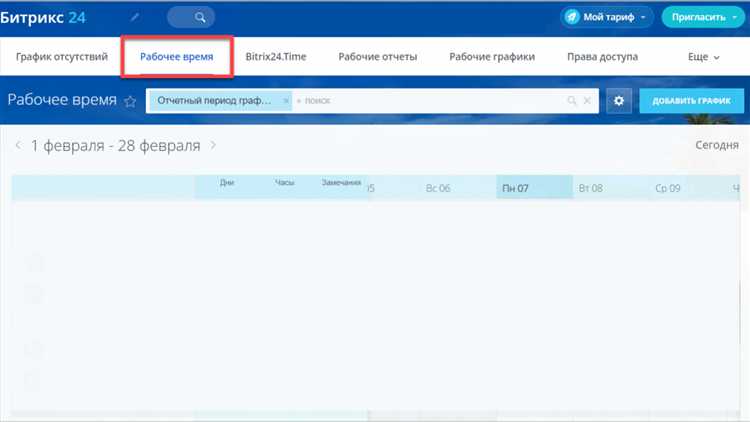This screenshot has width=750, height=422.
Task: Open settings via the gear icon
Action: point(618,100)
